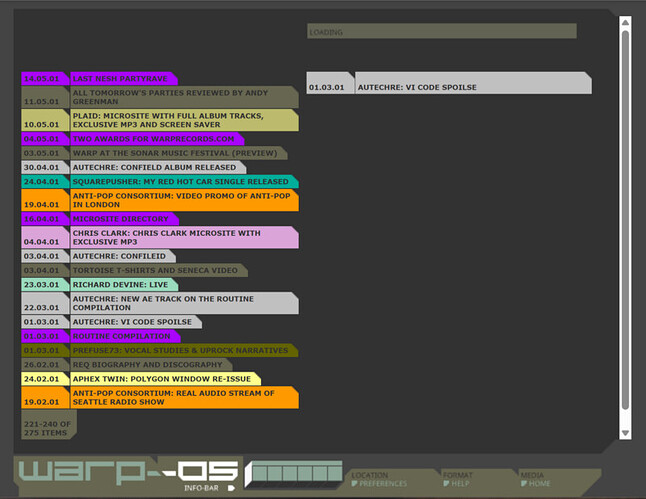The height and width of the screenshot is (499, 646).
Task: Click the segmented info-bar display
Action: [294, 474]
